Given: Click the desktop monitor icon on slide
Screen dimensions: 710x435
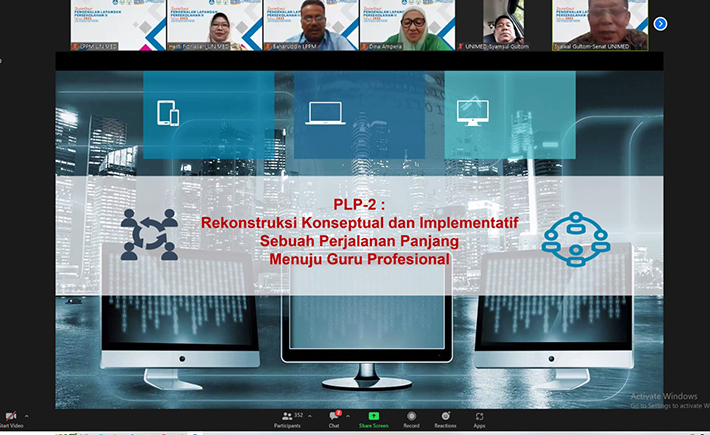Looking at the screenshot, I should coord(473,113).
